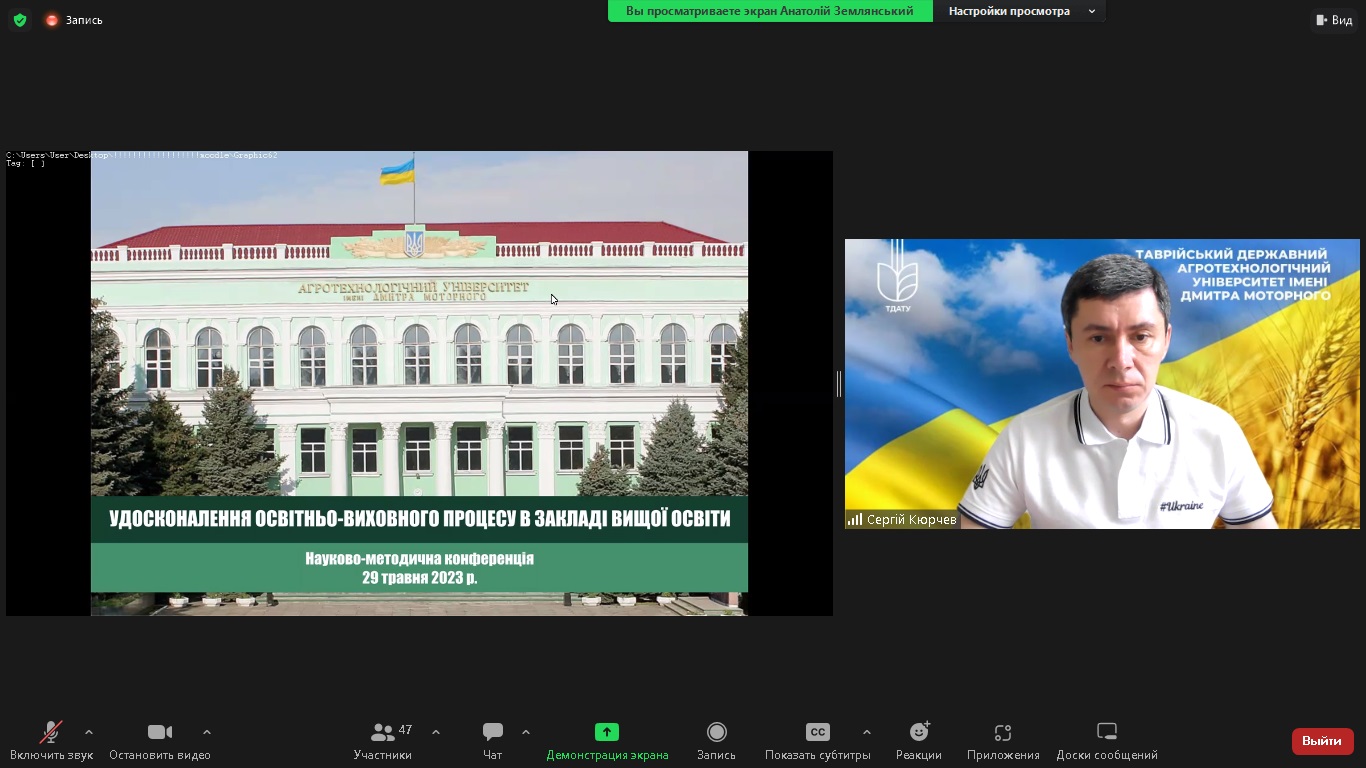Expand chat options arrow

coord(526,732)
